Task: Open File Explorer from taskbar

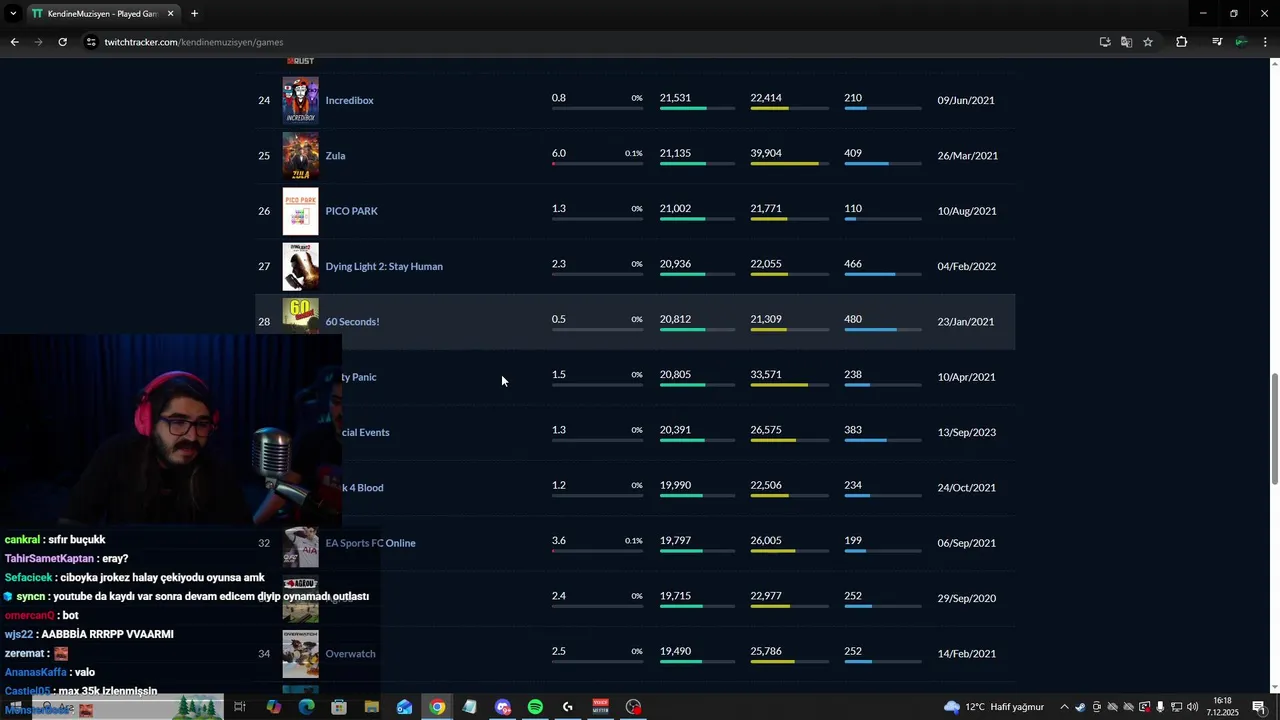Action: [x=372, y=707]
